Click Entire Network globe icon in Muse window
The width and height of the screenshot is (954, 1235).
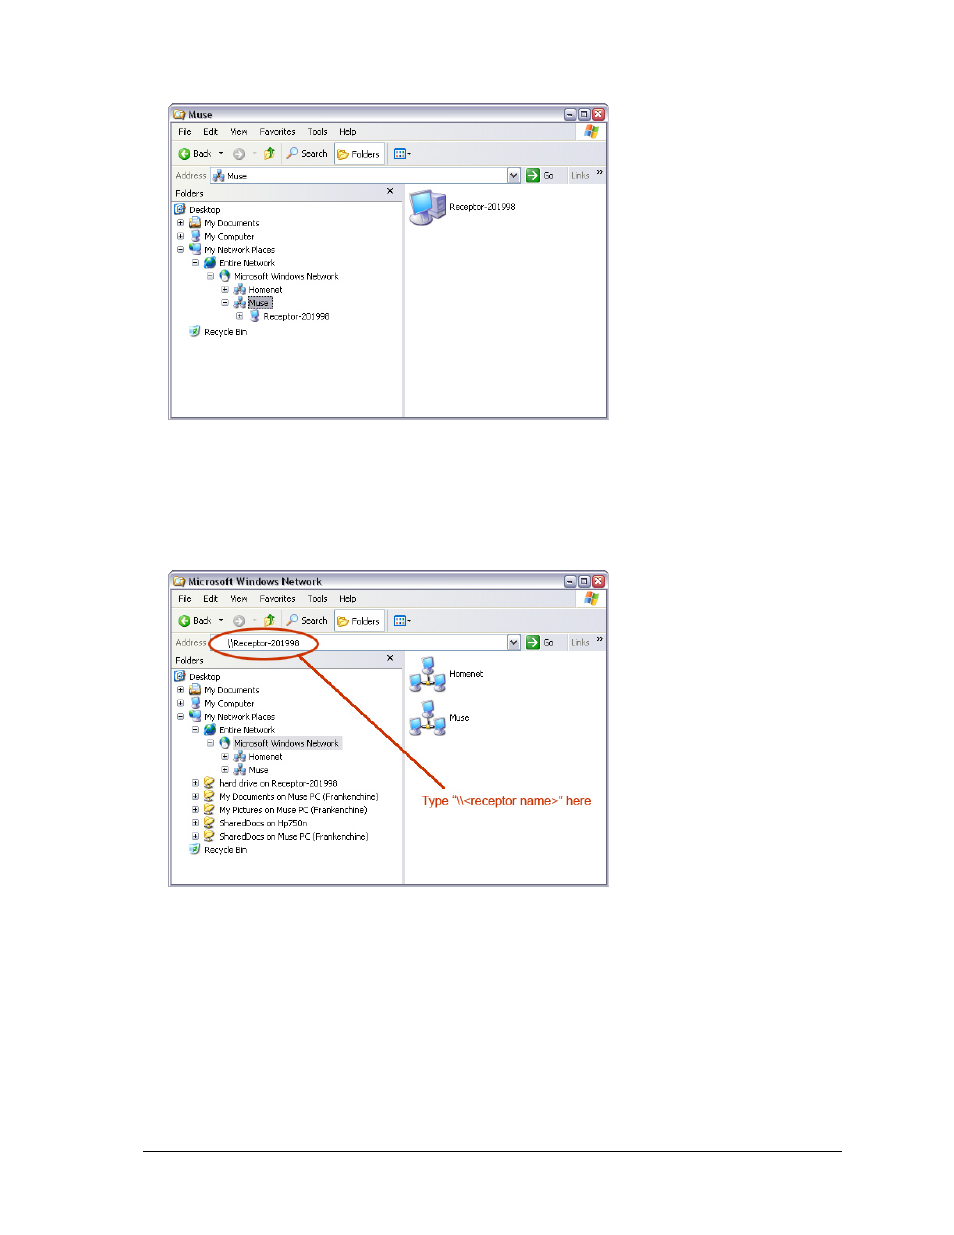pos(210,263)
